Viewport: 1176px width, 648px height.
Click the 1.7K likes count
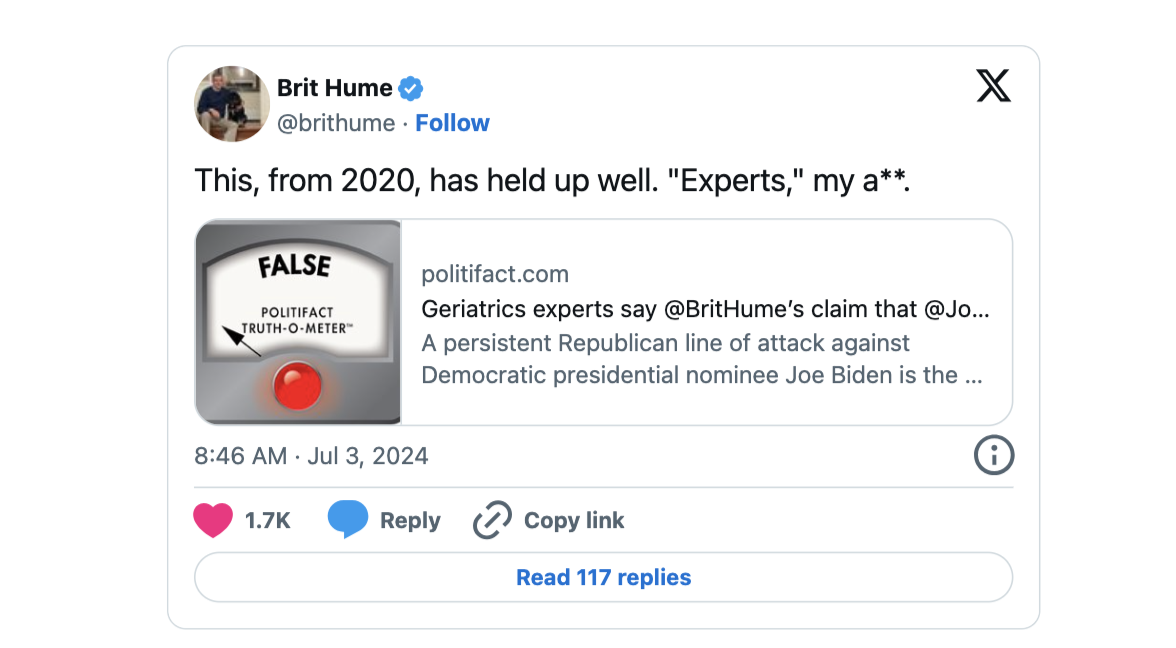tap(267, 520)
